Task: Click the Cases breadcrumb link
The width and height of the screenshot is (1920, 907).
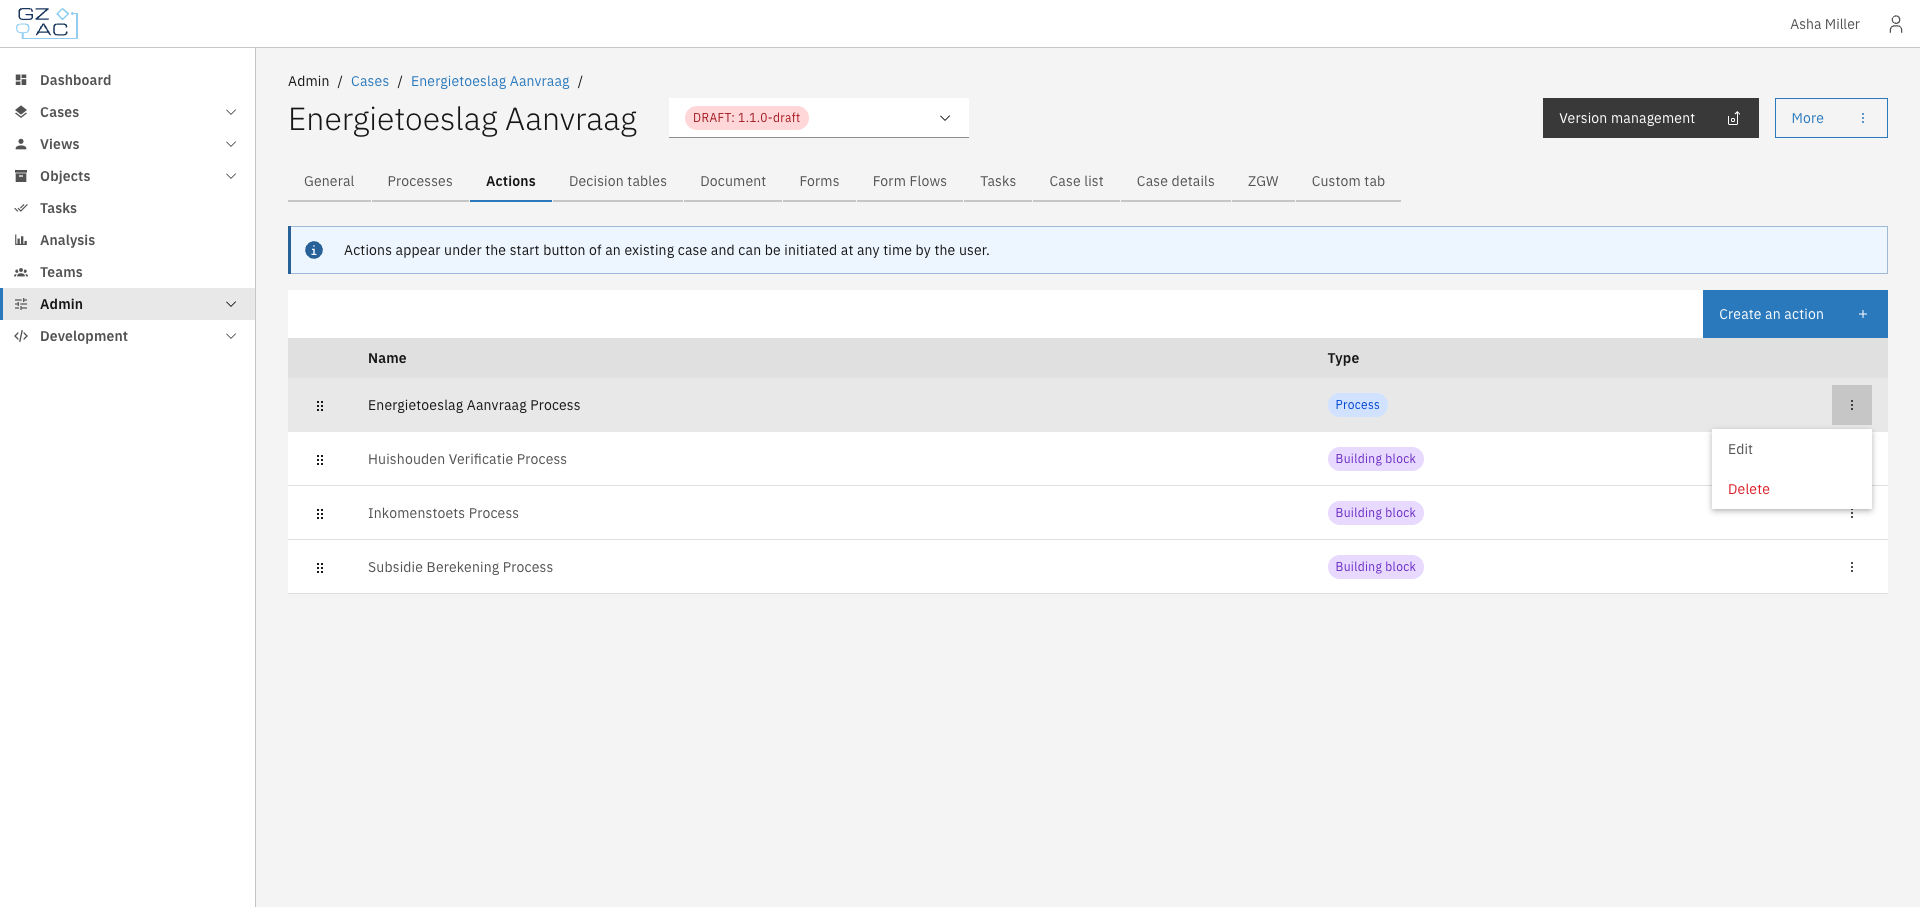Action: click(370, 81)
